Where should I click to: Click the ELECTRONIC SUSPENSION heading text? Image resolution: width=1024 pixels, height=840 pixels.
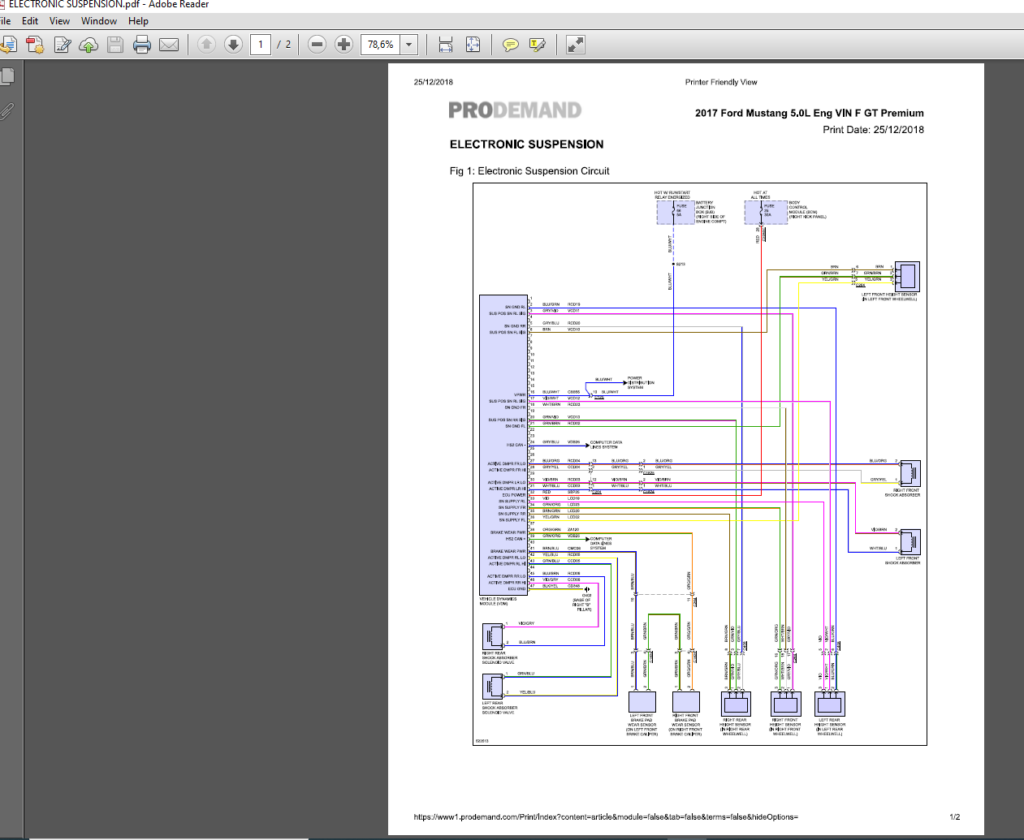click(526, 144)
